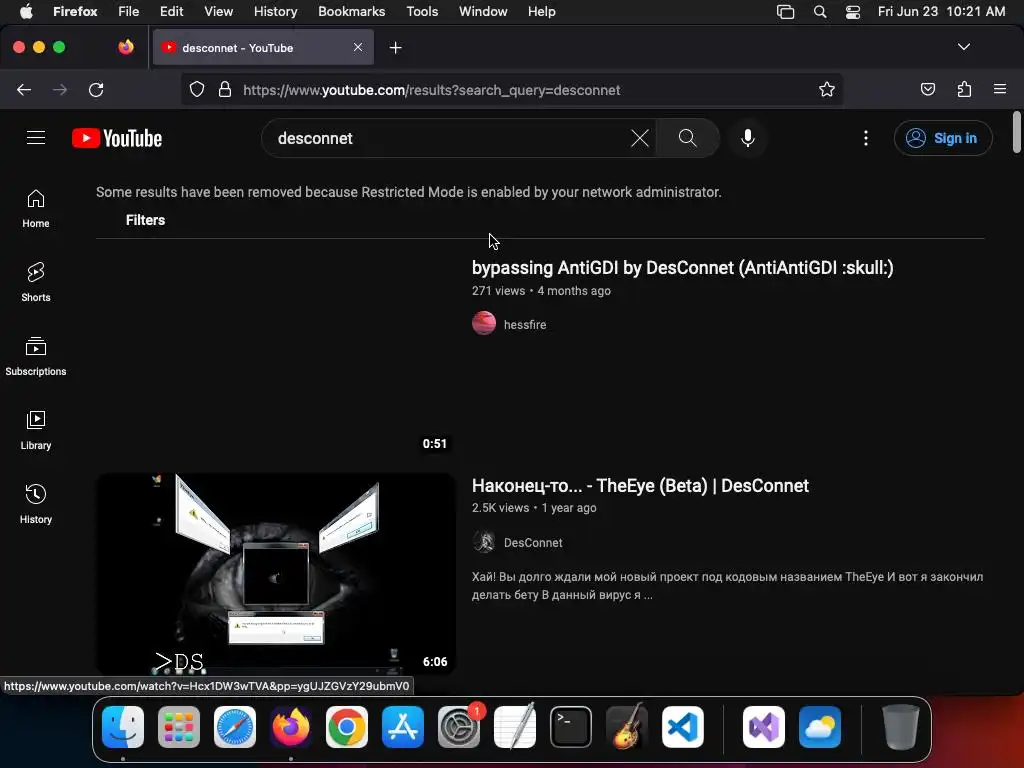The width and height of the screenshot is (1024, 768).
Task: Open Spotlight search in the menu bar
Action: (x=820, y=12)
